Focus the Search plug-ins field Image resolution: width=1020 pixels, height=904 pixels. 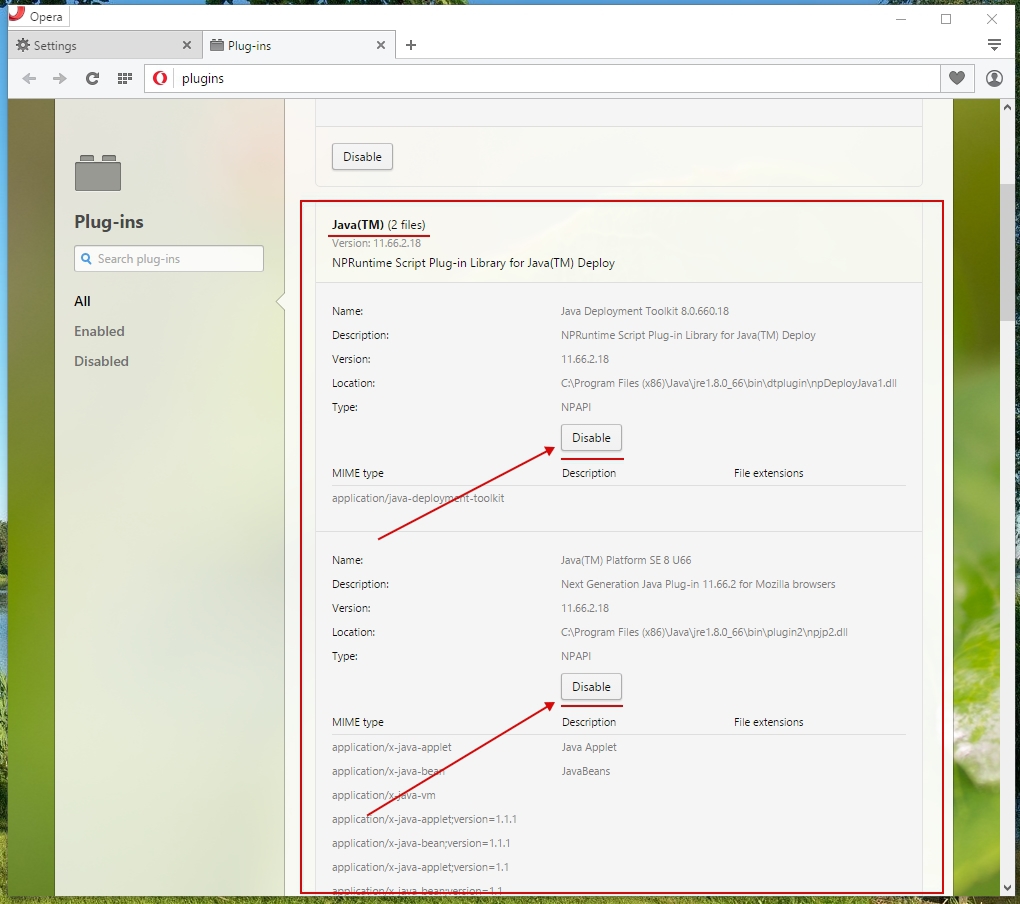coord(169,259)
